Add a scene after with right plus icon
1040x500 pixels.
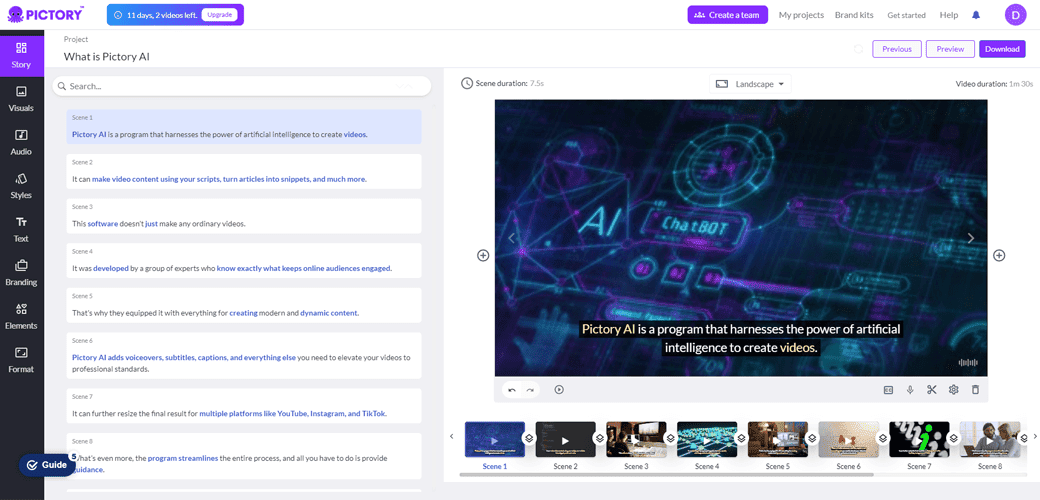click(x=999, y=255)
